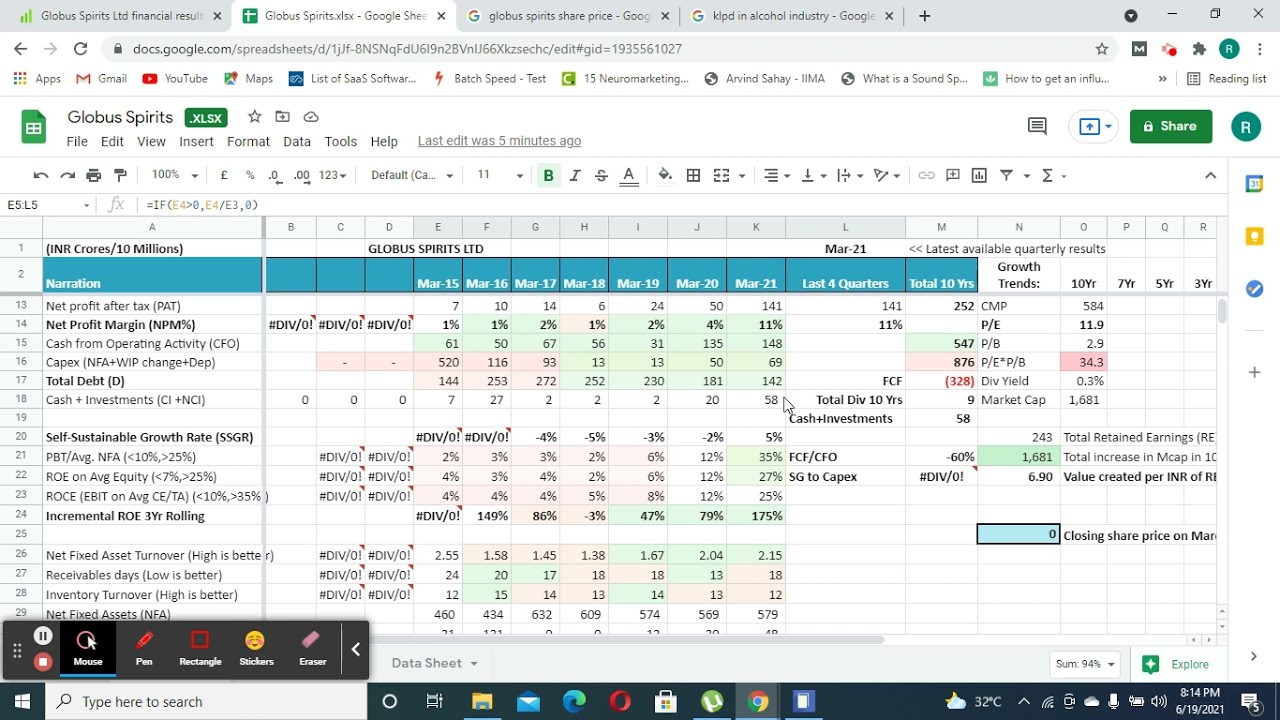The image size is (1280, 720).
Task: Open the Format menu
Action: tap(248, 142)
